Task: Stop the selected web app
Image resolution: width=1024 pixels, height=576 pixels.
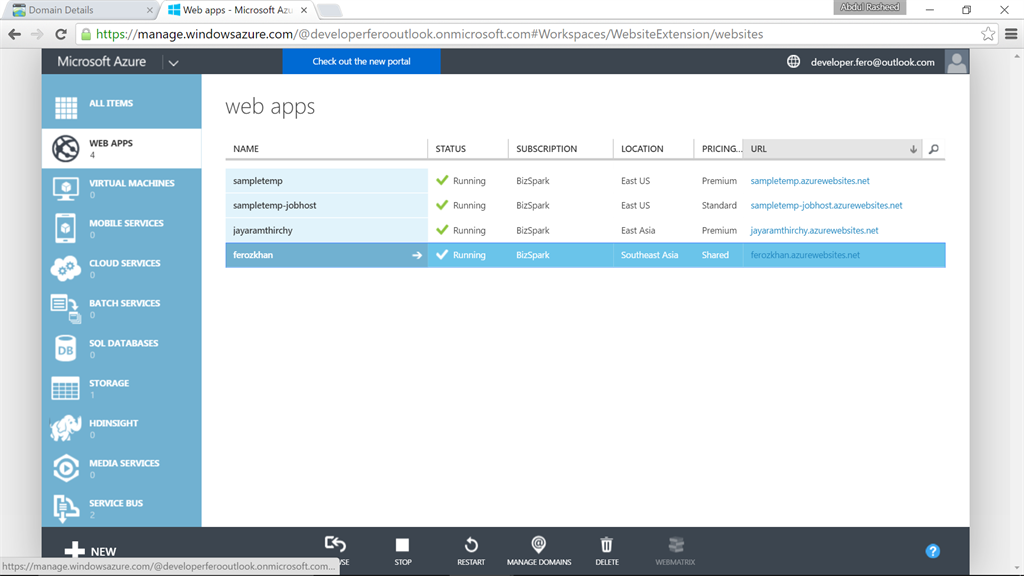Action: (x=402, y=551)
